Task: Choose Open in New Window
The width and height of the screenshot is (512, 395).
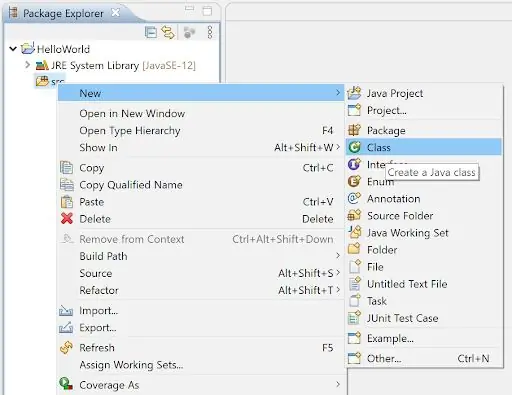Action: coord(201,113)
